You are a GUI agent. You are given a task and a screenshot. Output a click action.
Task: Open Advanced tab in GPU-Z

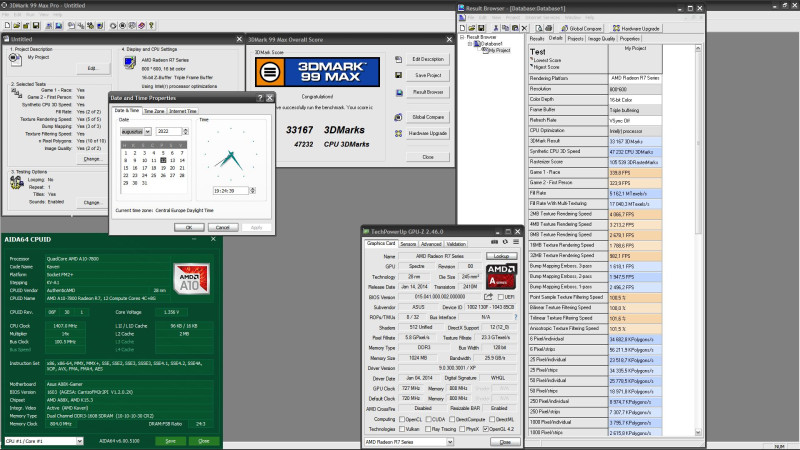click(x=431, y=244)
